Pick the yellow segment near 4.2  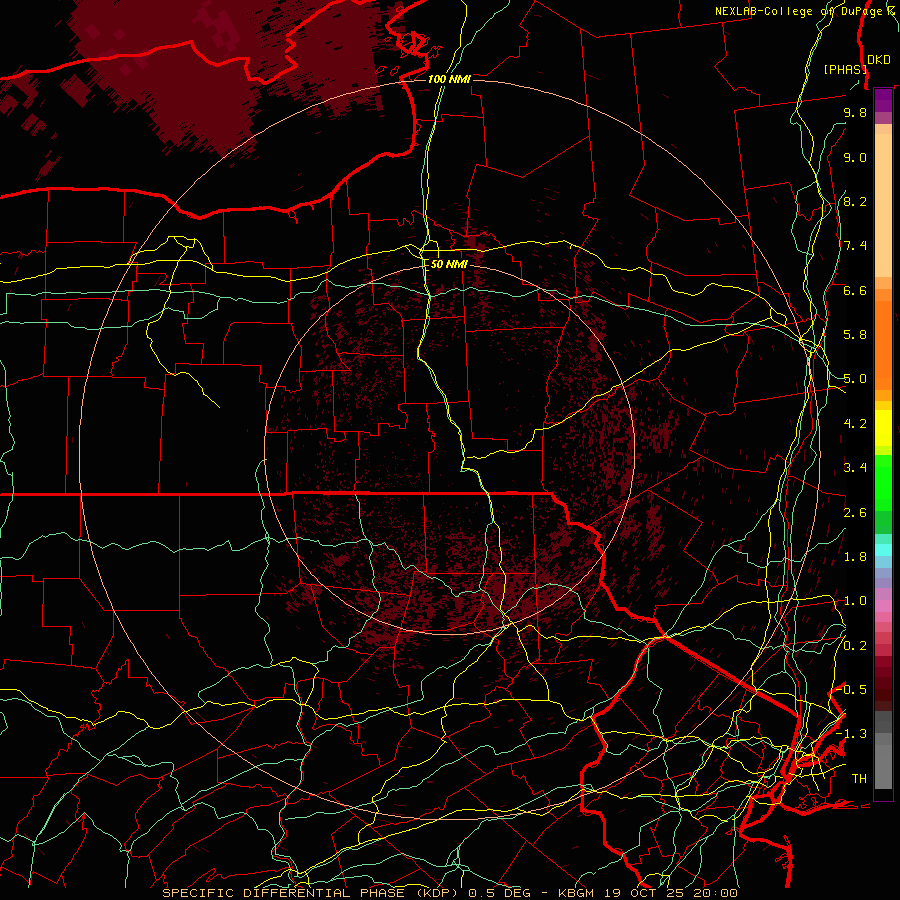(x=883, y=428)
